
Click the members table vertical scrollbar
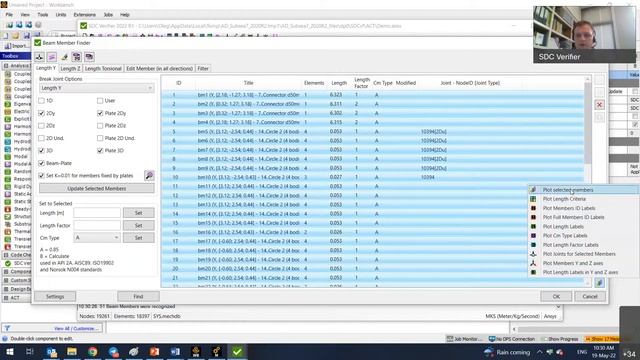tap(588, 122)
